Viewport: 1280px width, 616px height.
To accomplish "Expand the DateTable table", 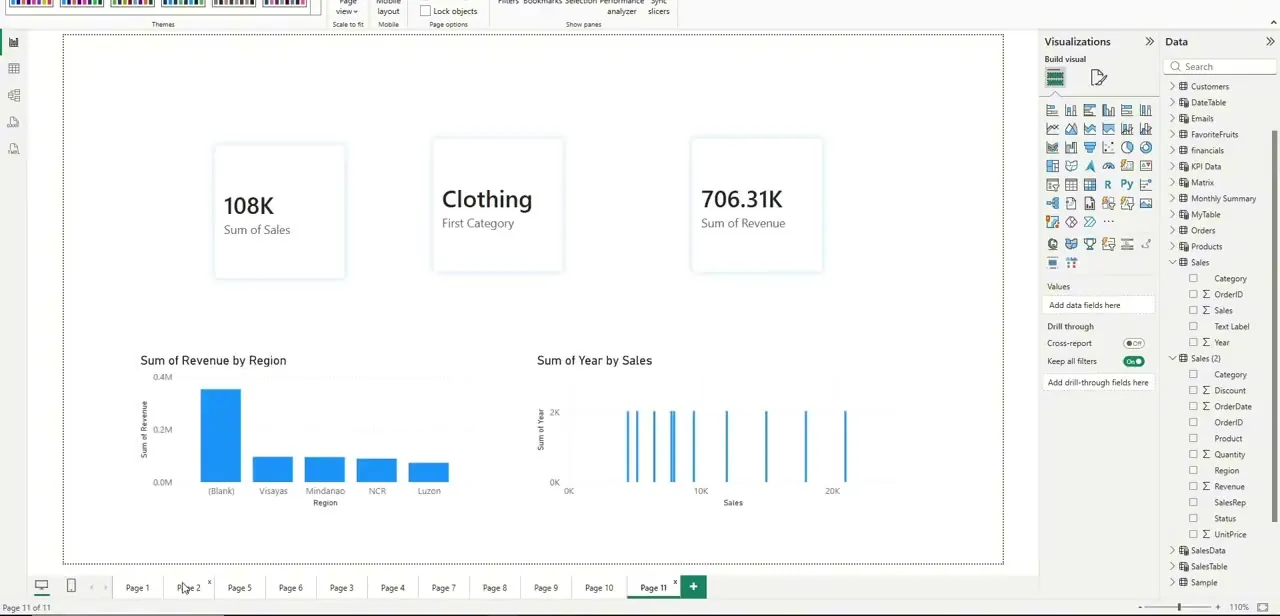I will (x=1172, y=103).
